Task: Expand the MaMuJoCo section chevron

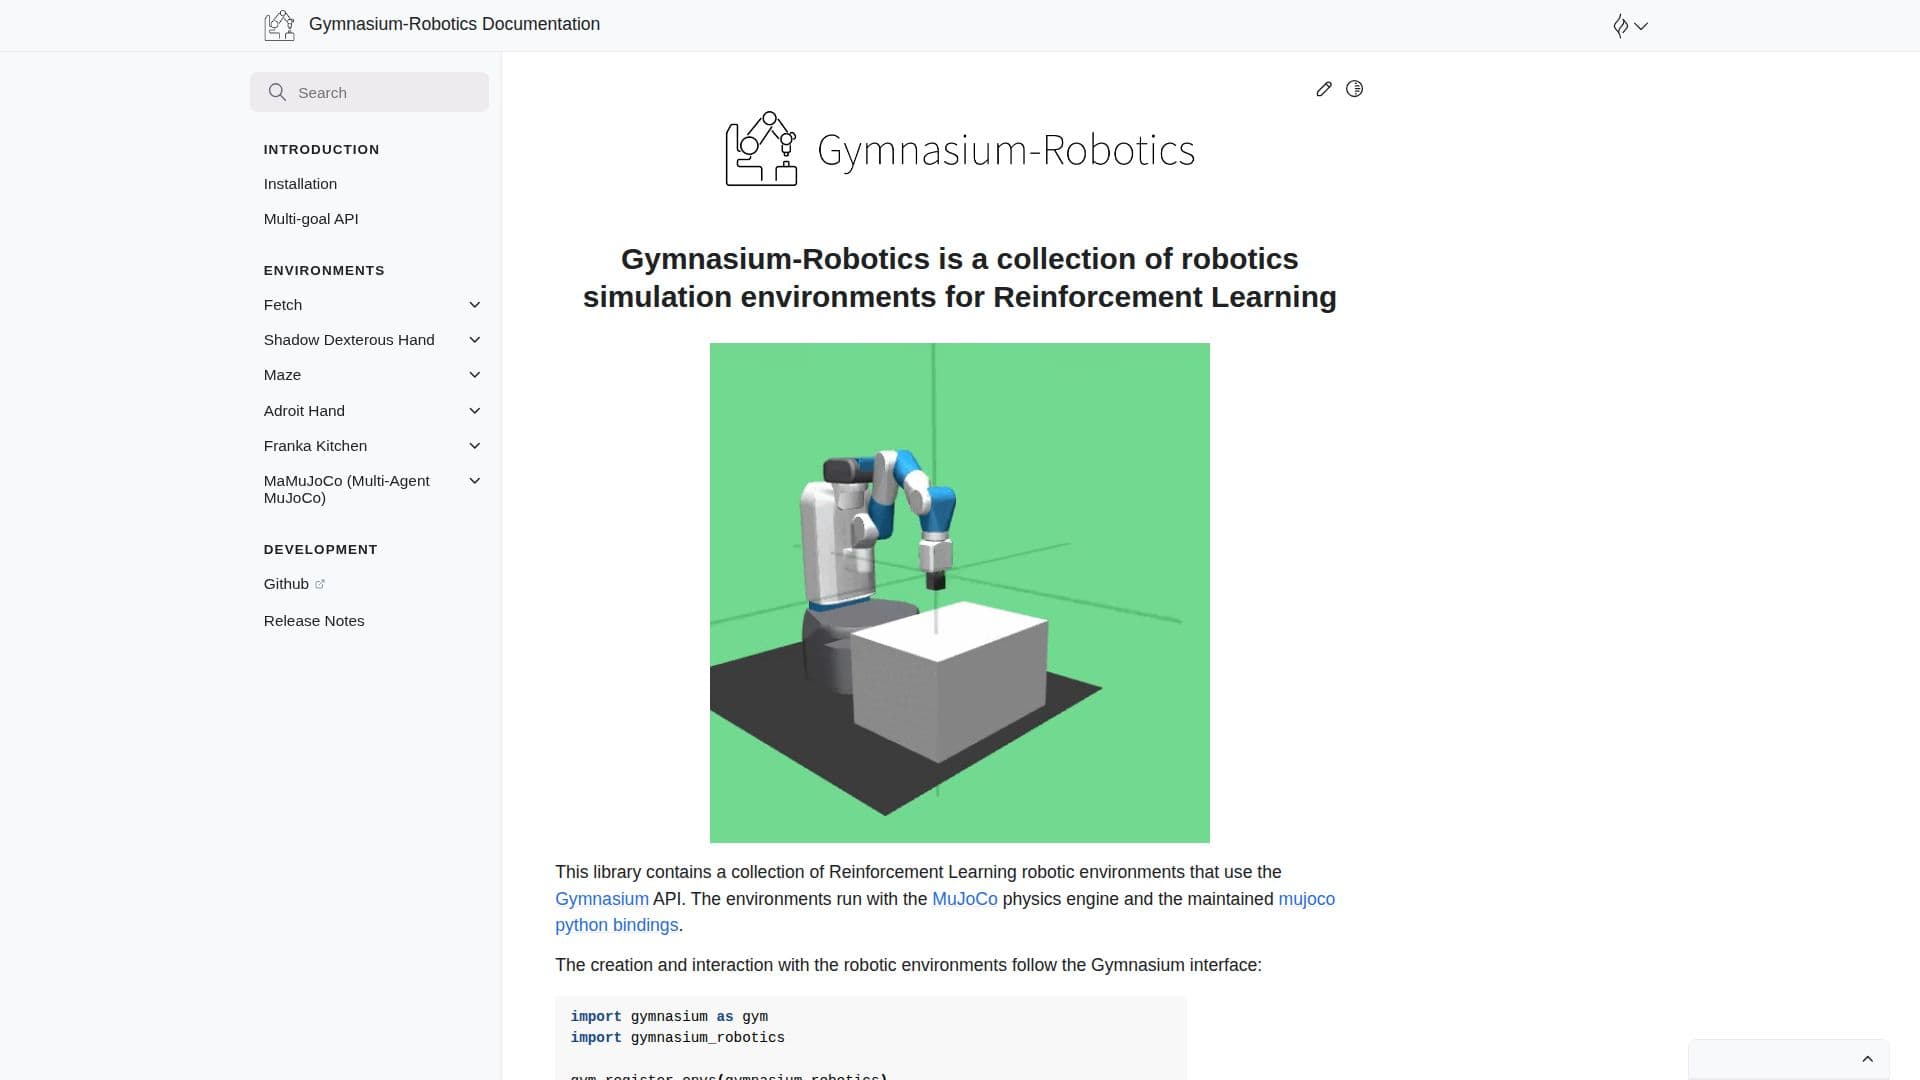Action: pyautogui.click(x=475, y=481)
